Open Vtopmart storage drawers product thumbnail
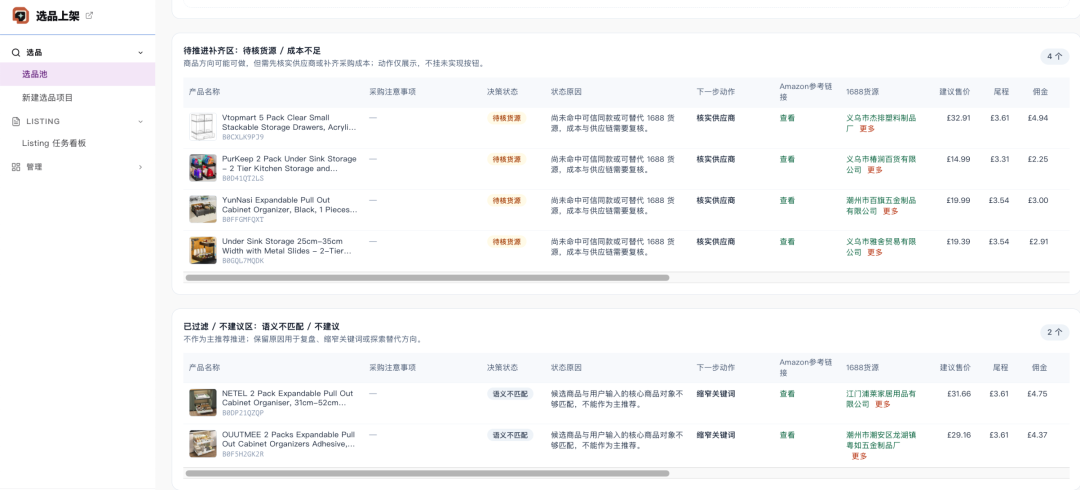1080x490 pixels. coord(202,127)
